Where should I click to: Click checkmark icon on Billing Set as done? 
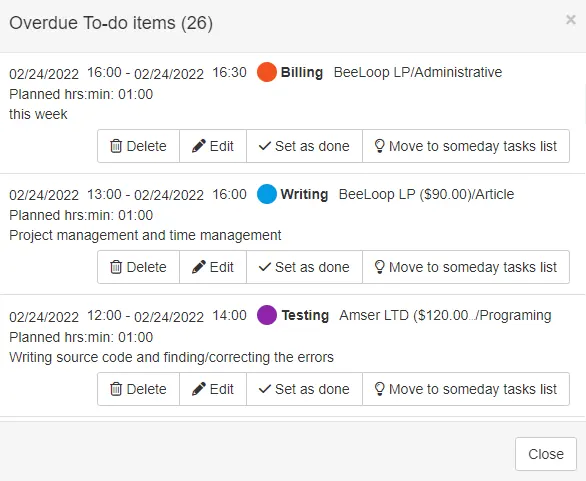point(265,146)
